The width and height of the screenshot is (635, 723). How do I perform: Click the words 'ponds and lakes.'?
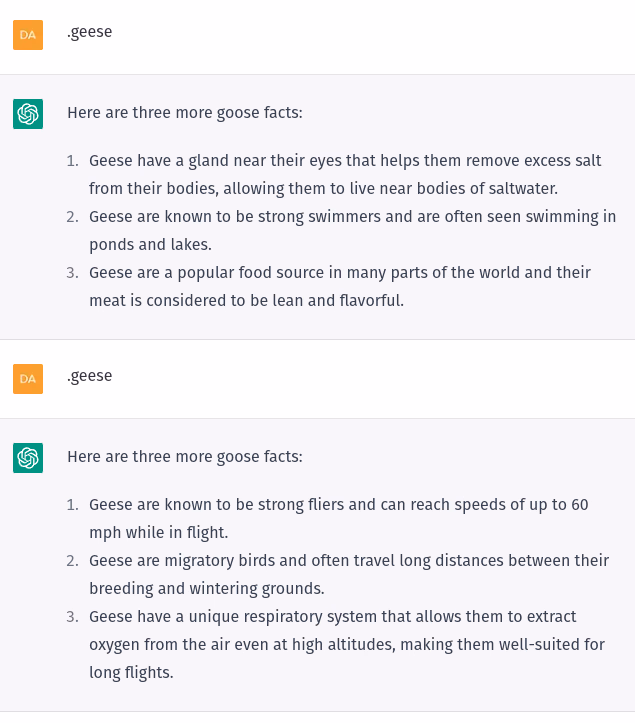tap(150, 244)
